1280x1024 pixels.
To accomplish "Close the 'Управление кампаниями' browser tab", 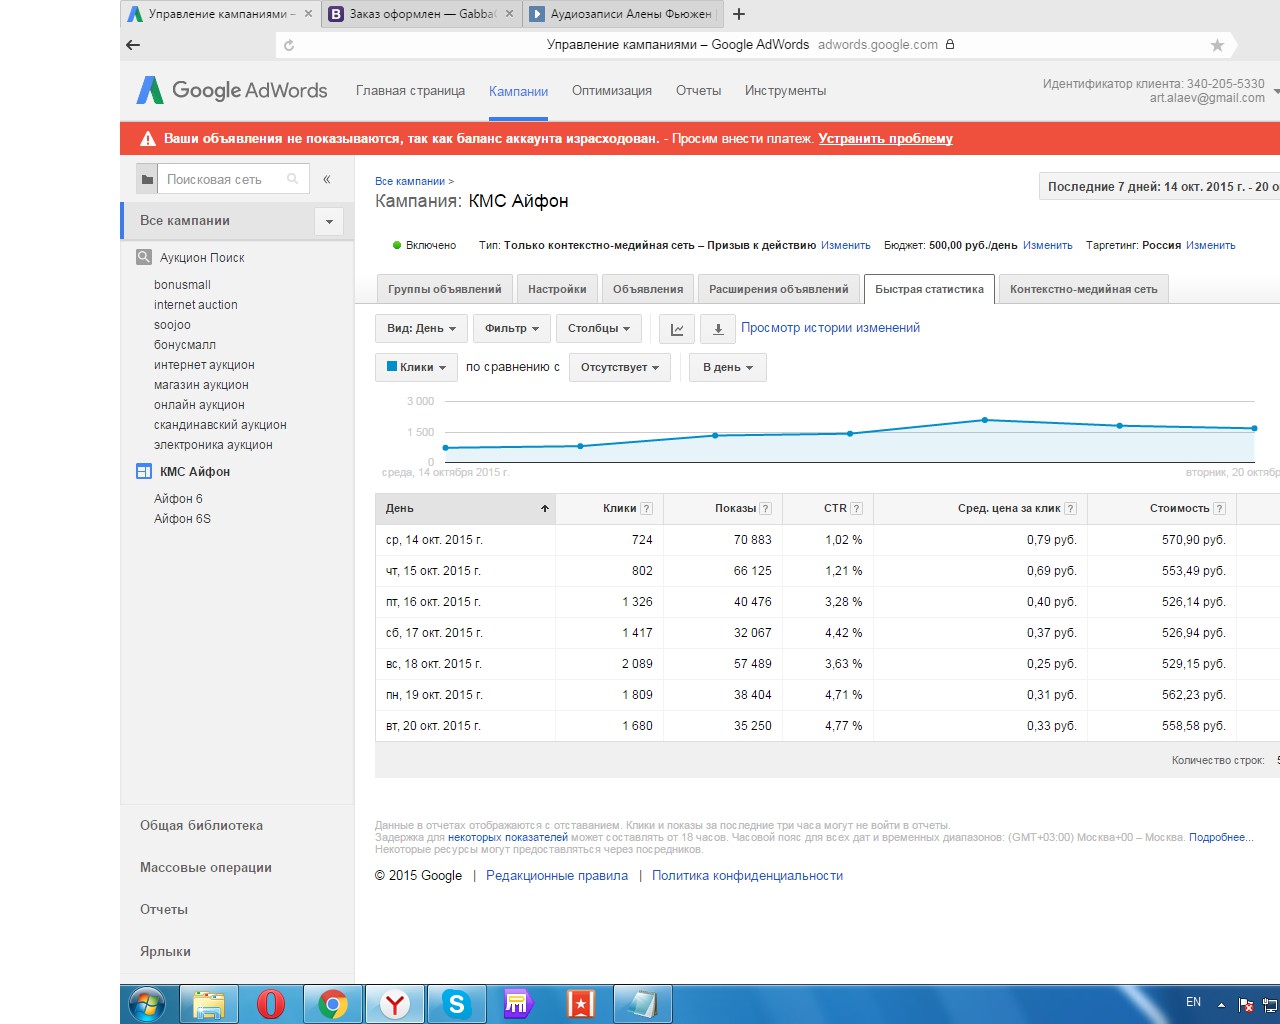I will tap(308, 14).
